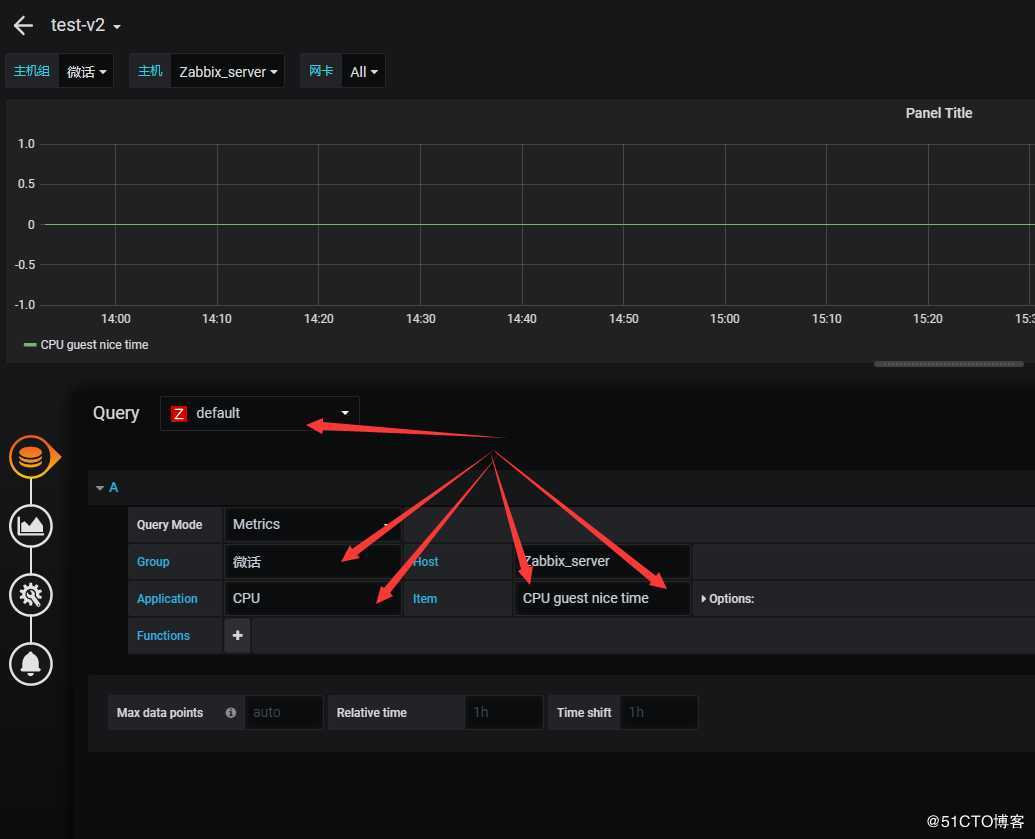Click the Relative time label
The image size is (1035, 839).
[x=372, y=713]
